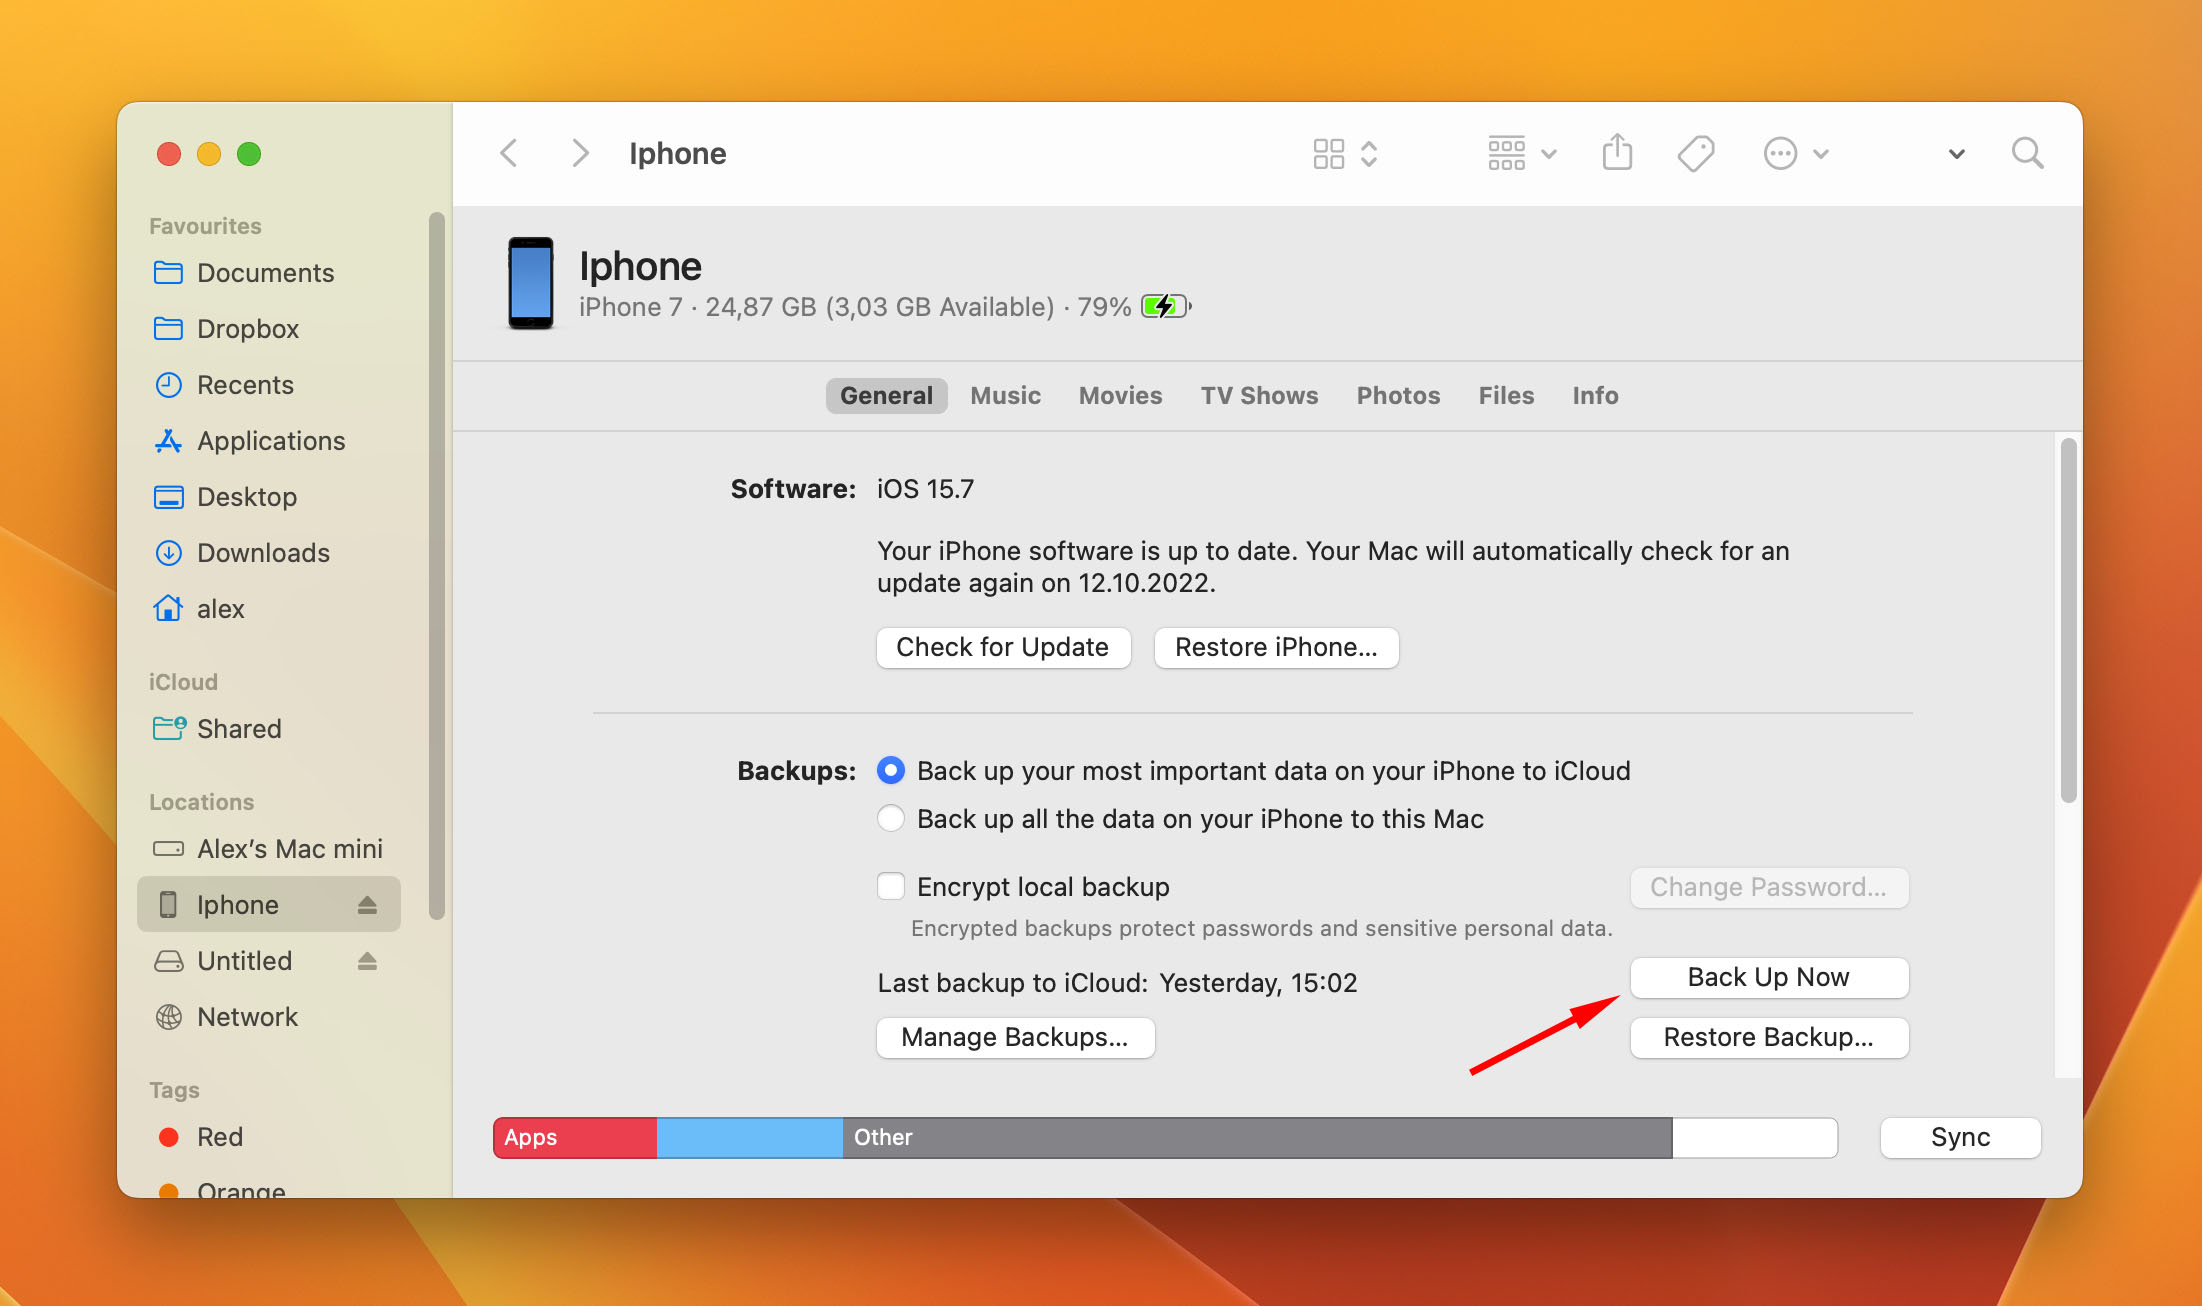Click Change Password... button

point(1769,887)
